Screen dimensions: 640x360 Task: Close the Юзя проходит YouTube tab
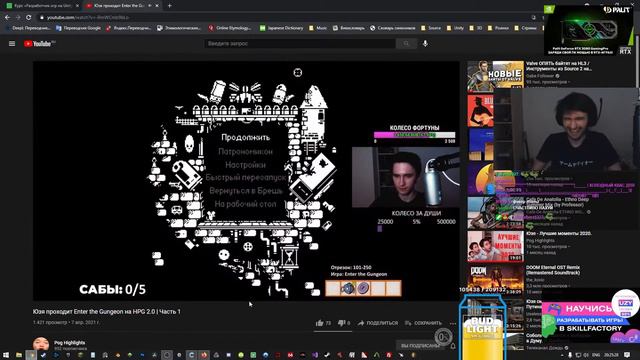tap(157, 6)
